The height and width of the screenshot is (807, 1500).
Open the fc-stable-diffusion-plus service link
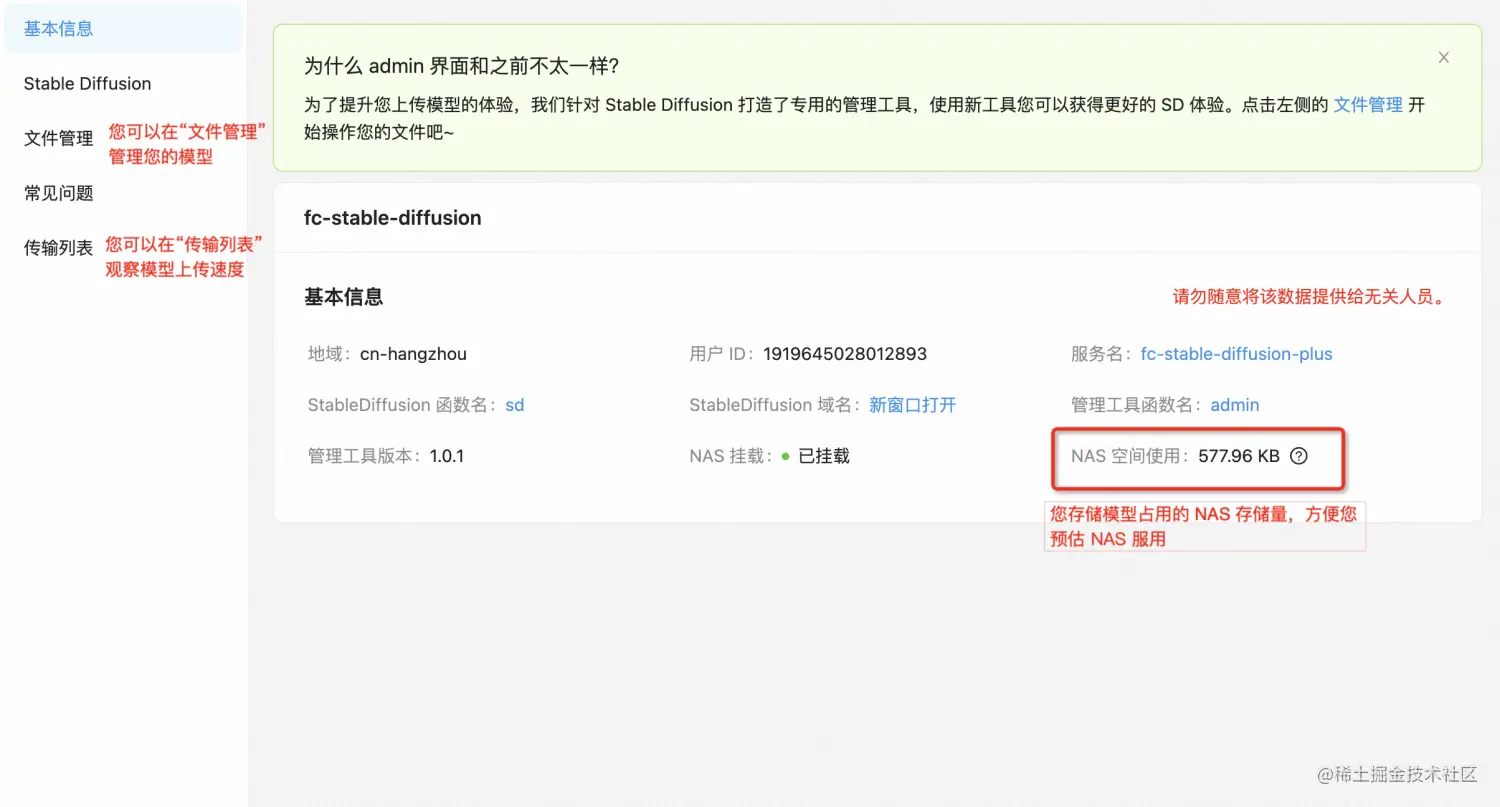coord(1236,354)
